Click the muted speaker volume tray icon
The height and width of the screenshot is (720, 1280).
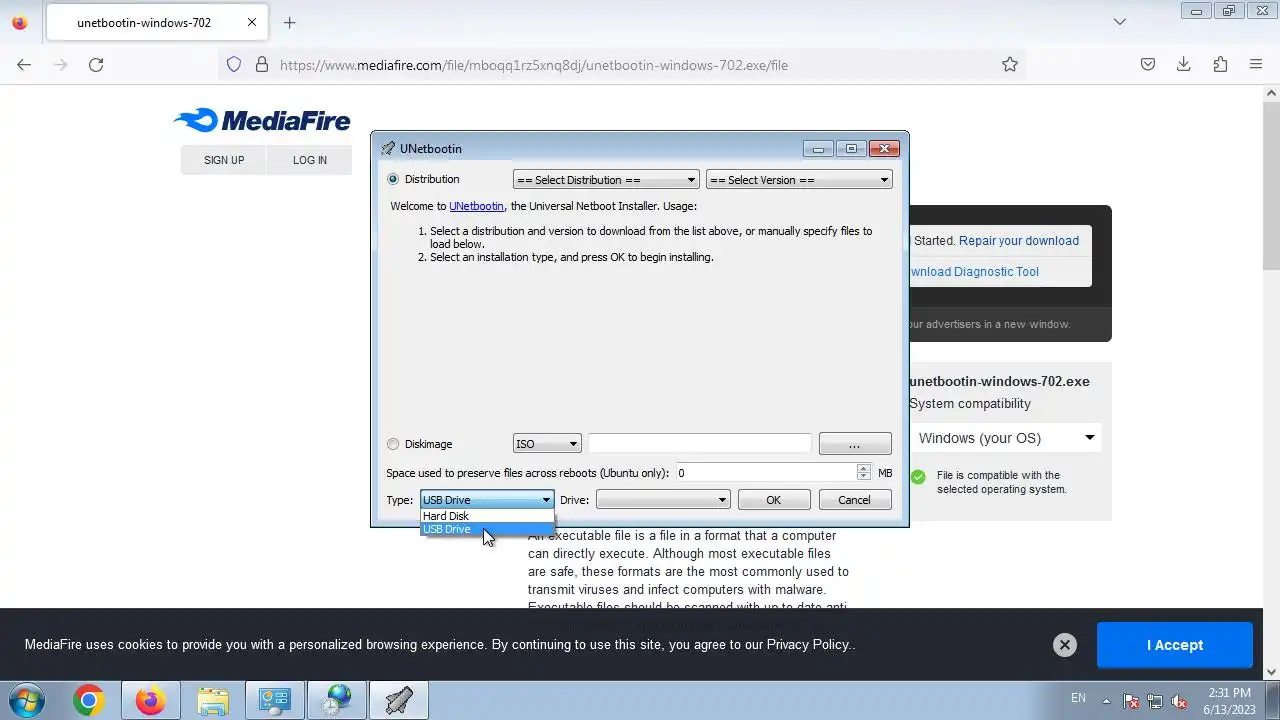pos(1179,701)
